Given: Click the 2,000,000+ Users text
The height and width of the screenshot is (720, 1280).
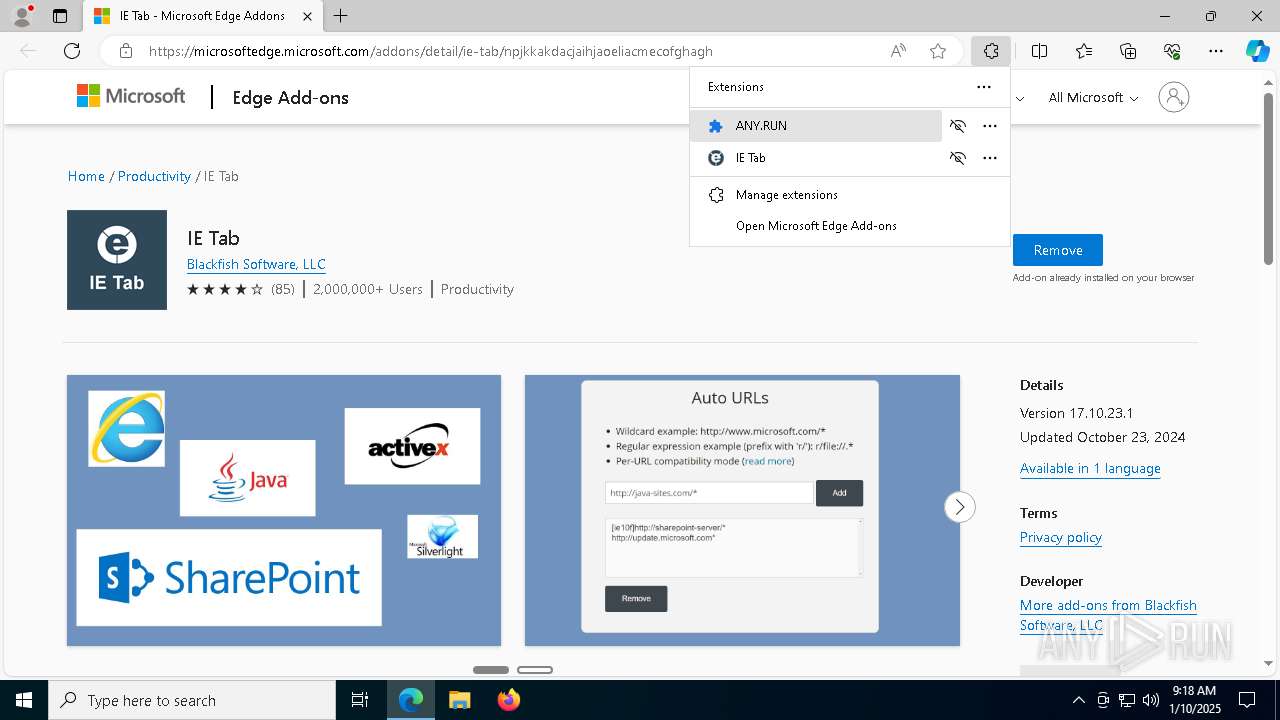Looking at the screenshot, I should click(368, 289).
